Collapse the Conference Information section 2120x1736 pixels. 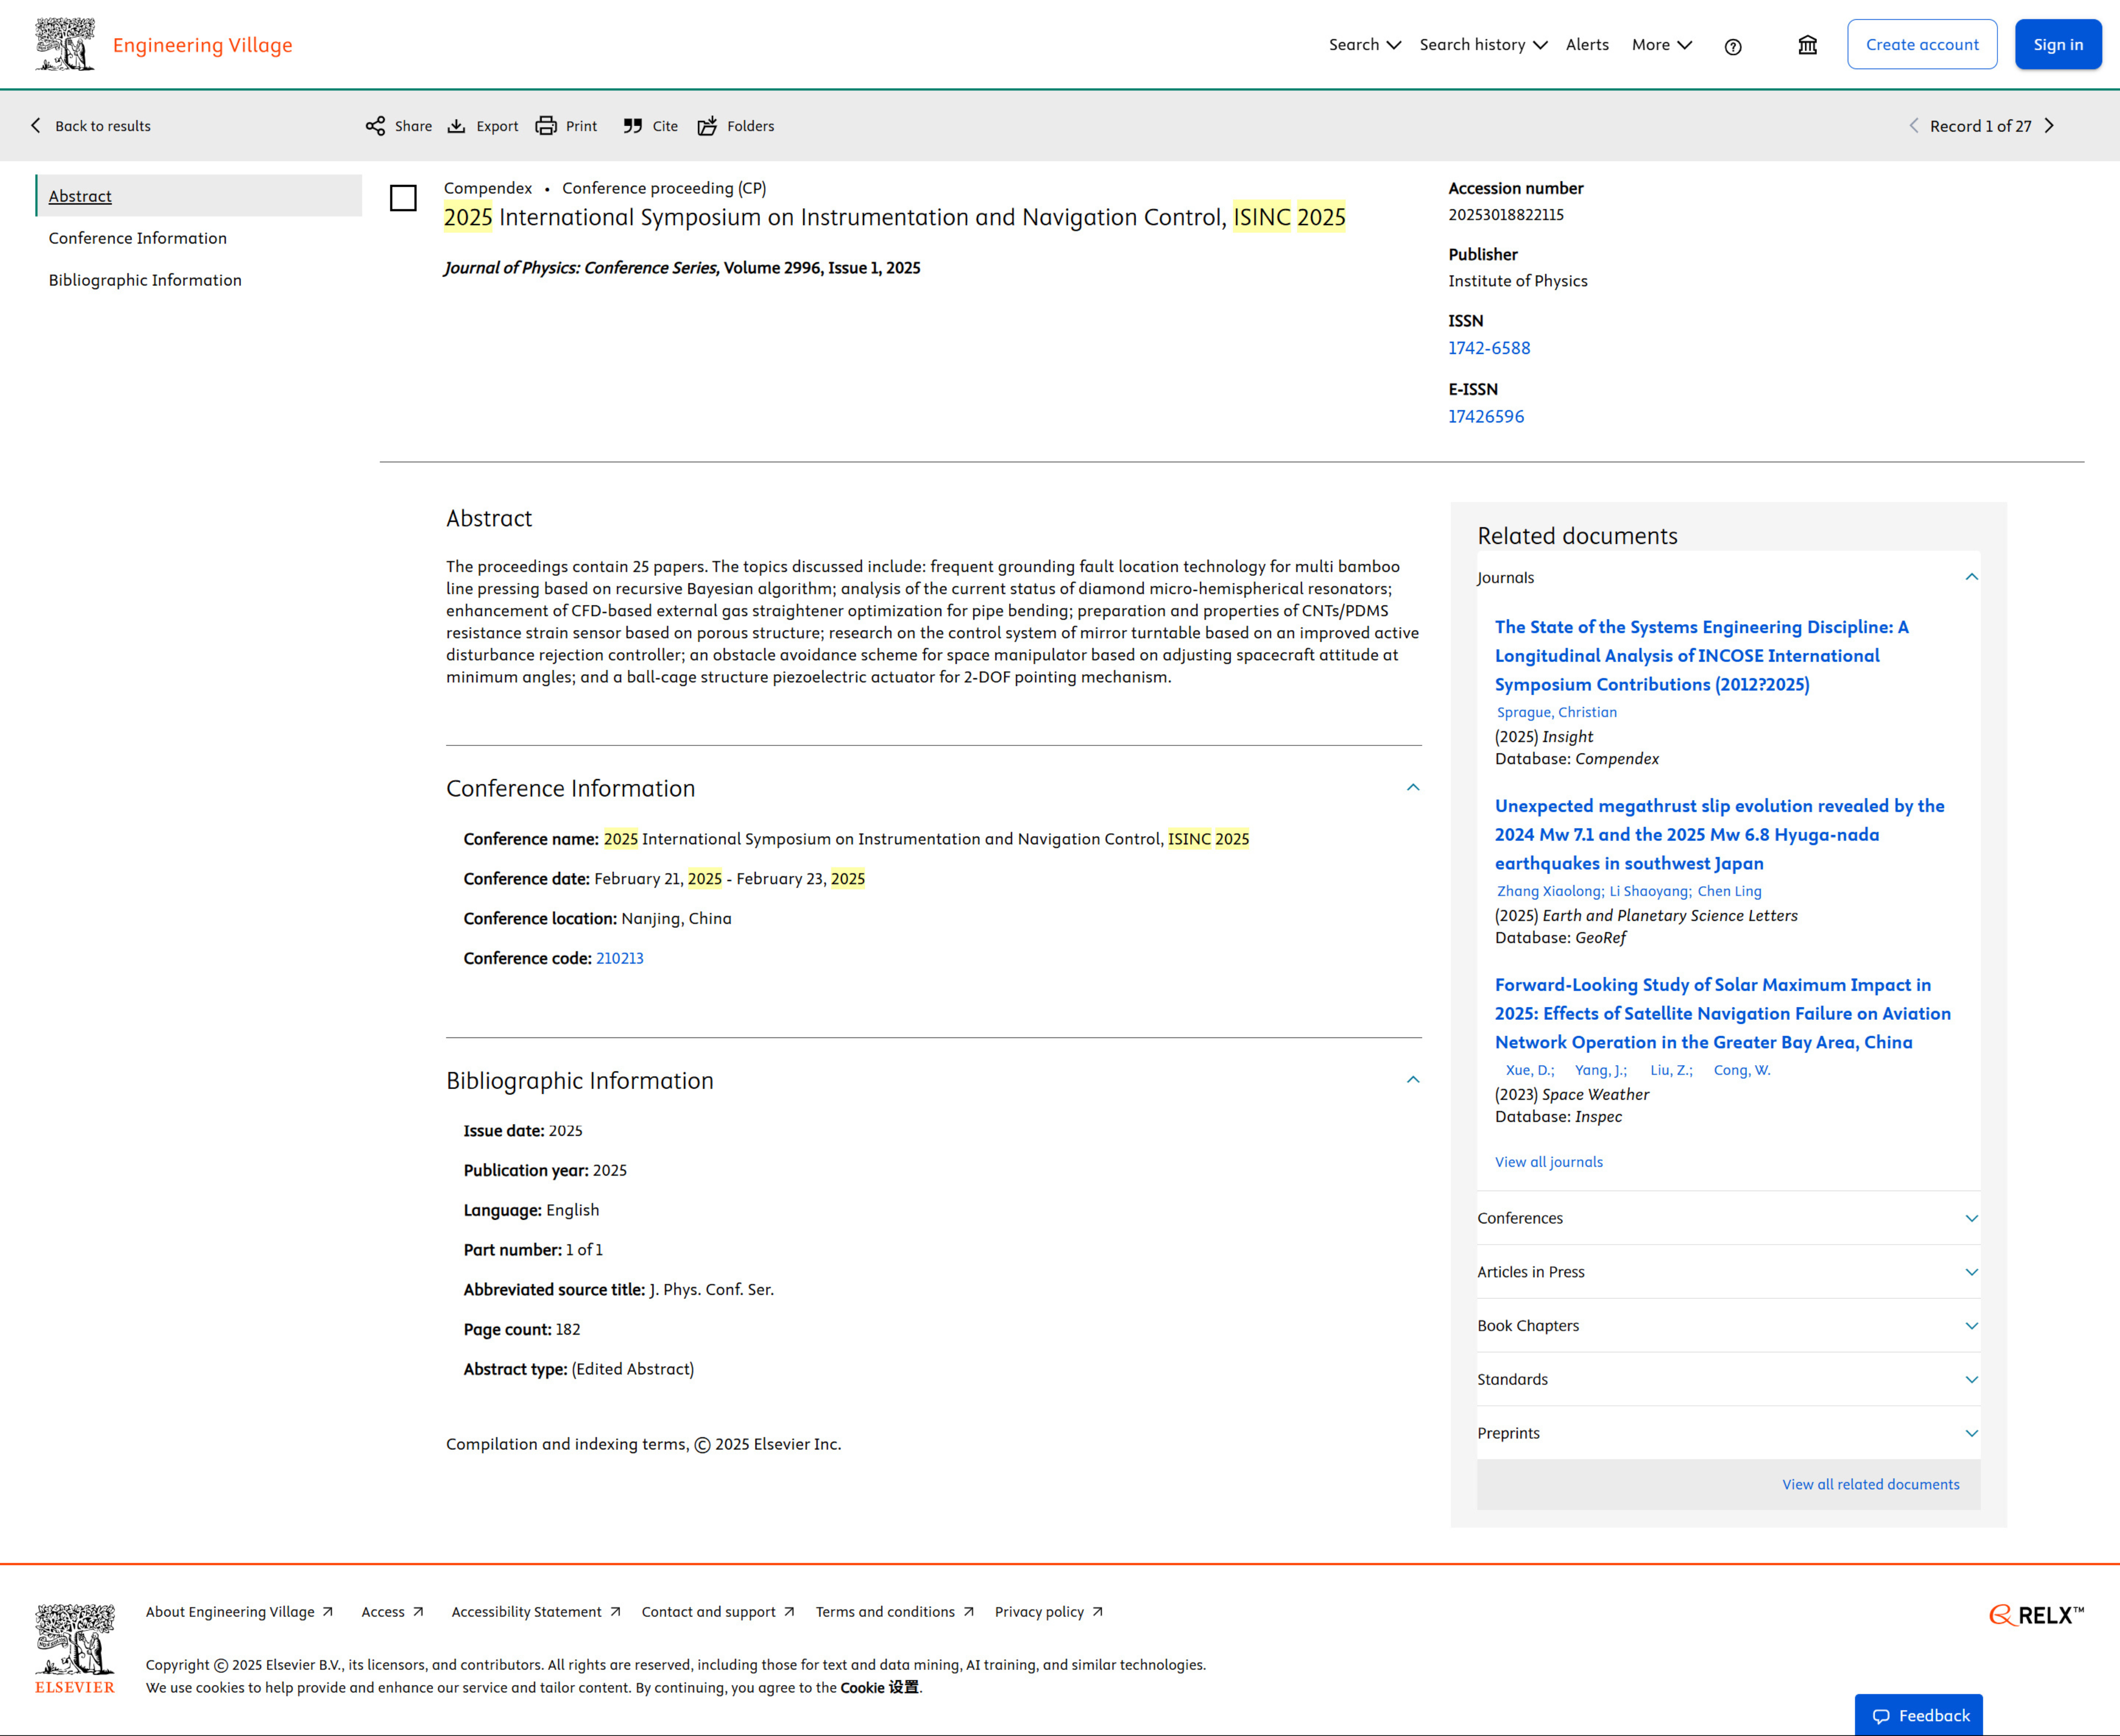tap(1412, 788)
